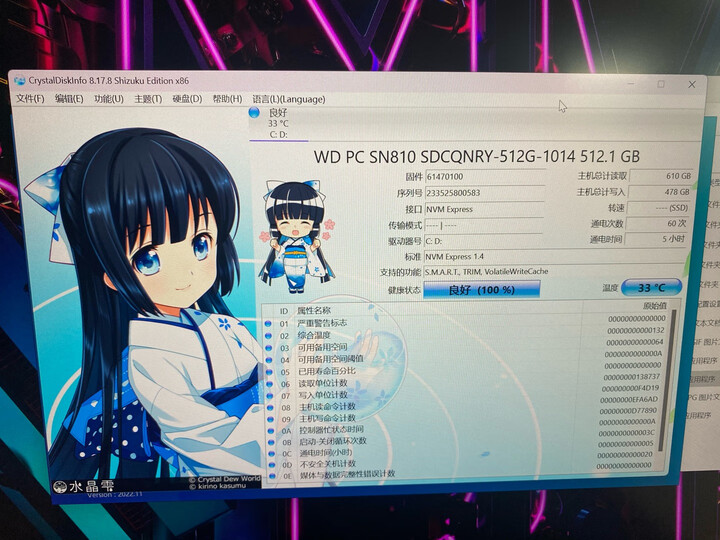Viewport: 720px width, 540px height.
Task: Click the 属性名称 column header
Action: (314, 311)
